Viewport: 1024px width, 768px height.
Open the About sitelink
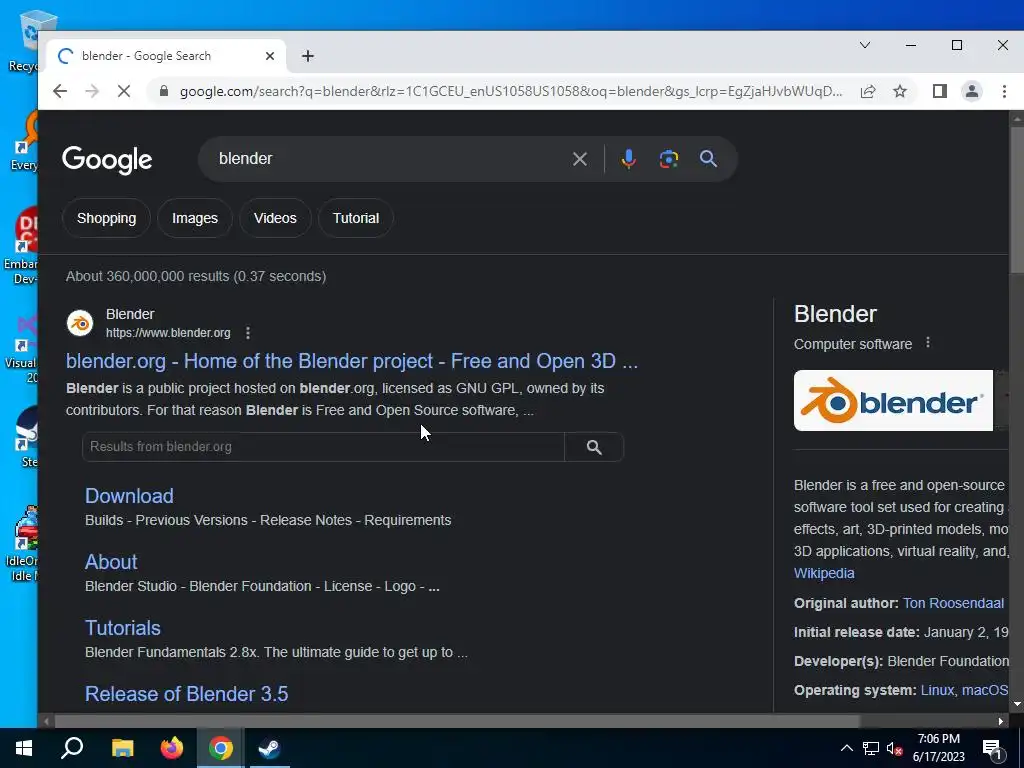pyautogui.click(x=111, y=562)
